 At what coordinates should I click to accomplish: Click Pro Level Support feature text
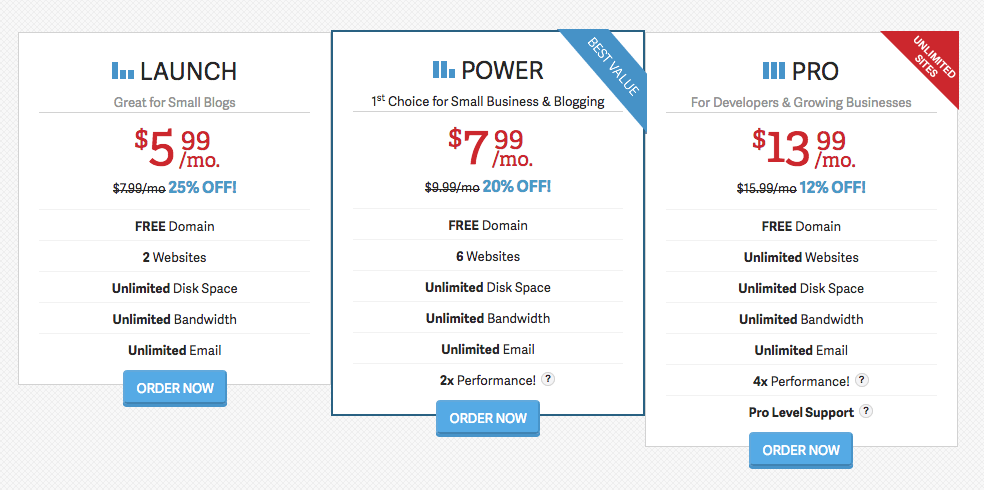coord(801,412)
